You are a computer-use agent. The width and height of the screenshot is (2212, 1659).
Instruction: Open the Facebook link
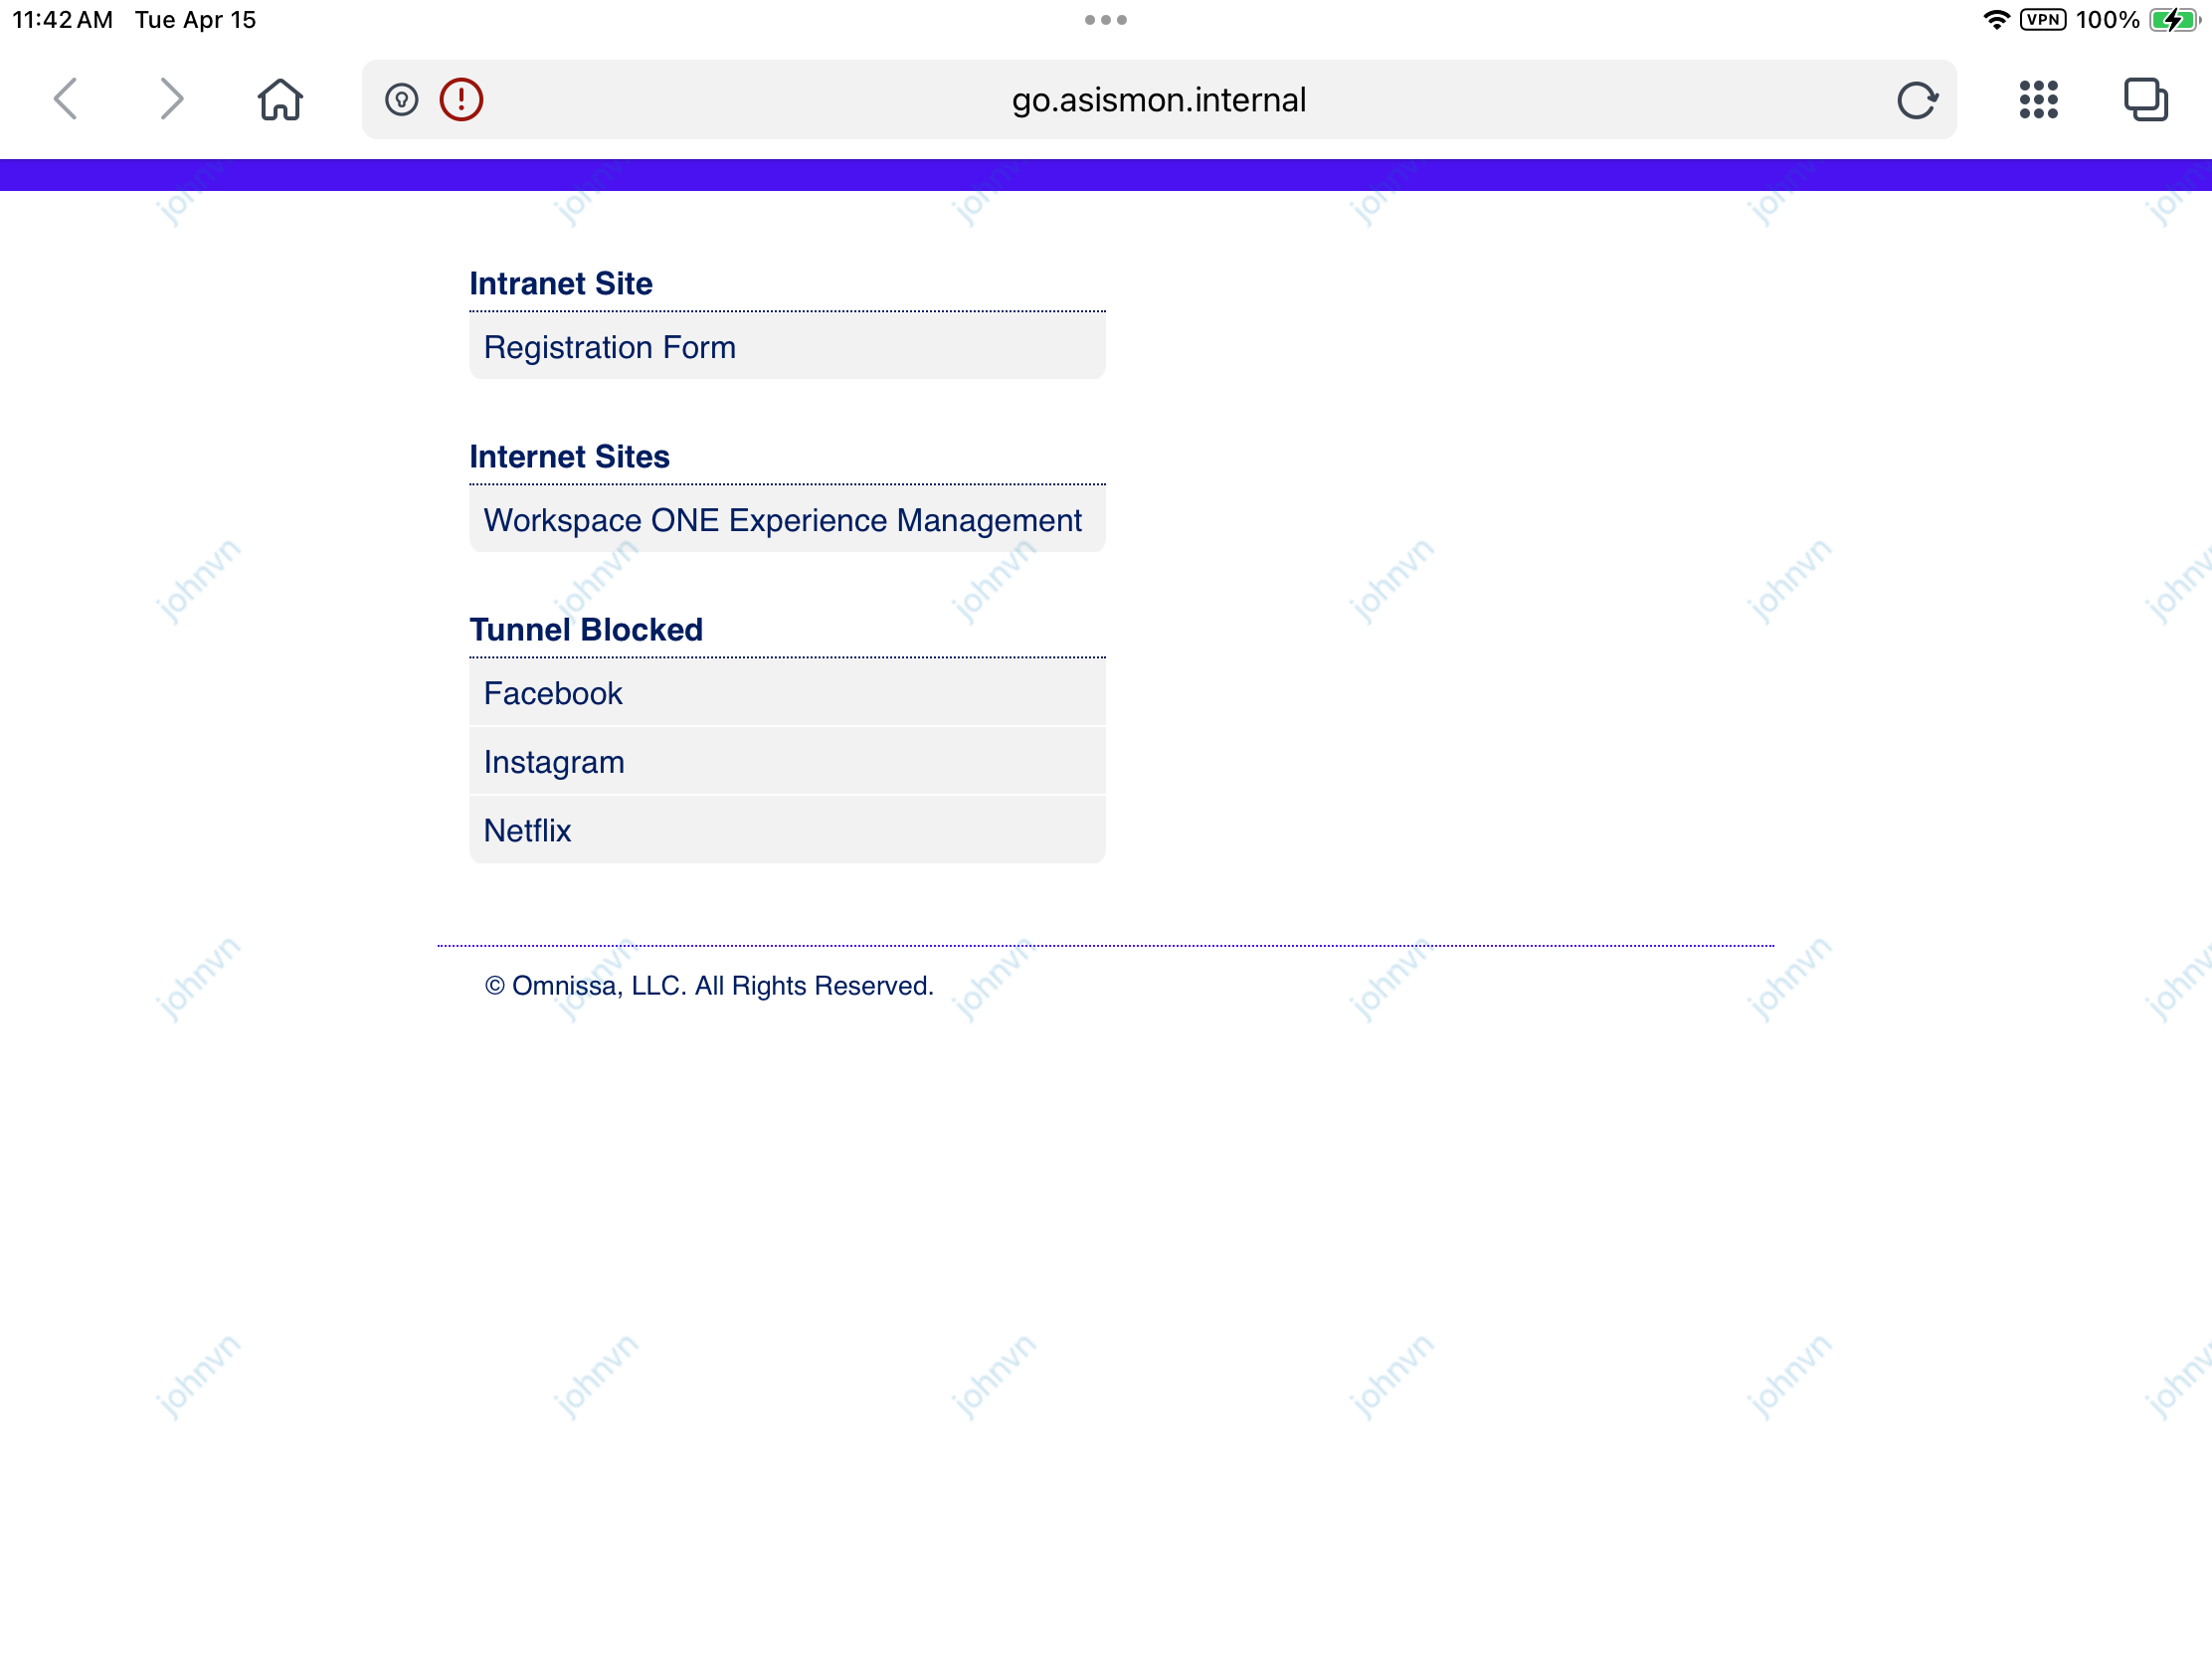[x=552, y=693]
